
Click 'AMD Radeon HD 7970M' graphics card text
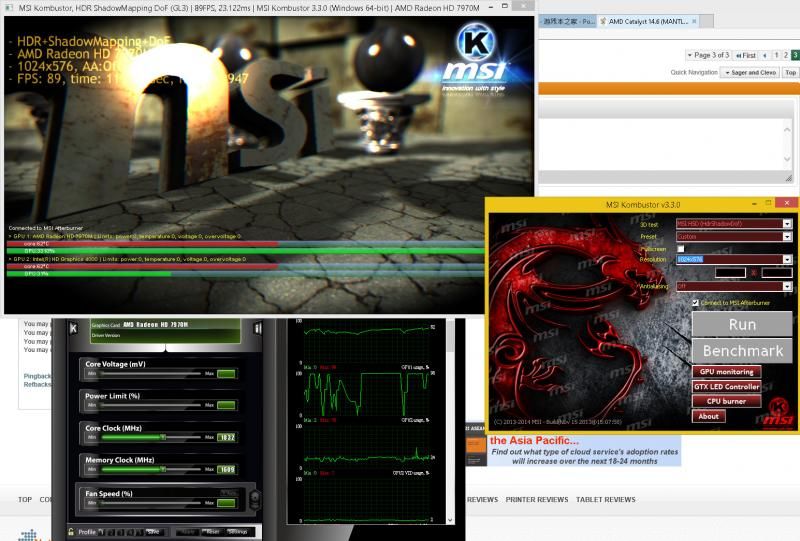point(155,325)
